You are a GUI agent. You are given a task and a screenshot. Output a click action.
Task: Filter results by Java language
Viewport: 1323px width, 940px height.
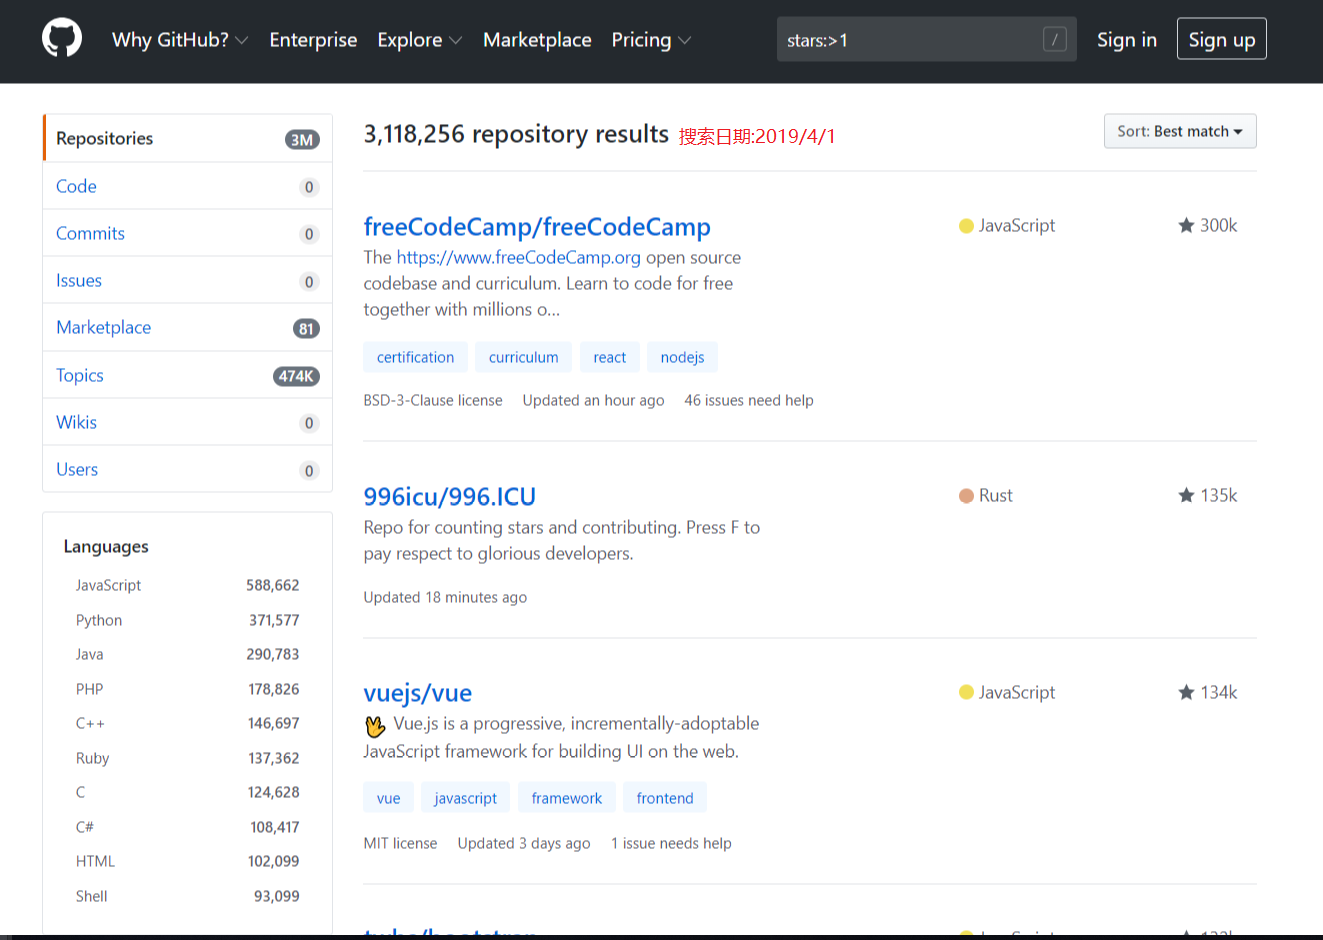pos(188,654)
